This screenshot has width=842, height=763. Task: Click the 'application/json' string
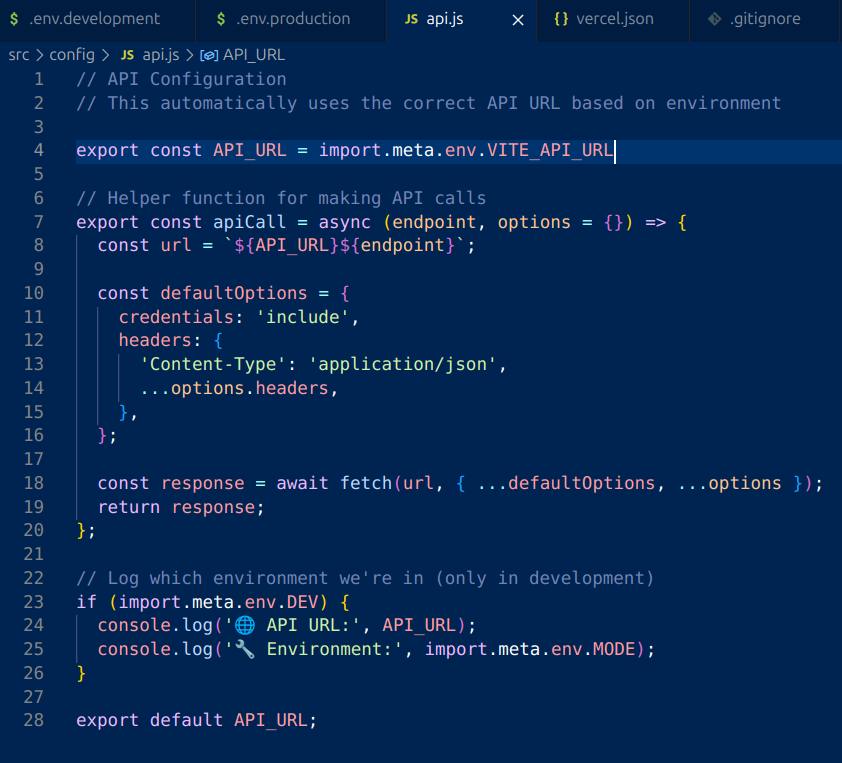pyautogui.click(x=403, y=364)
